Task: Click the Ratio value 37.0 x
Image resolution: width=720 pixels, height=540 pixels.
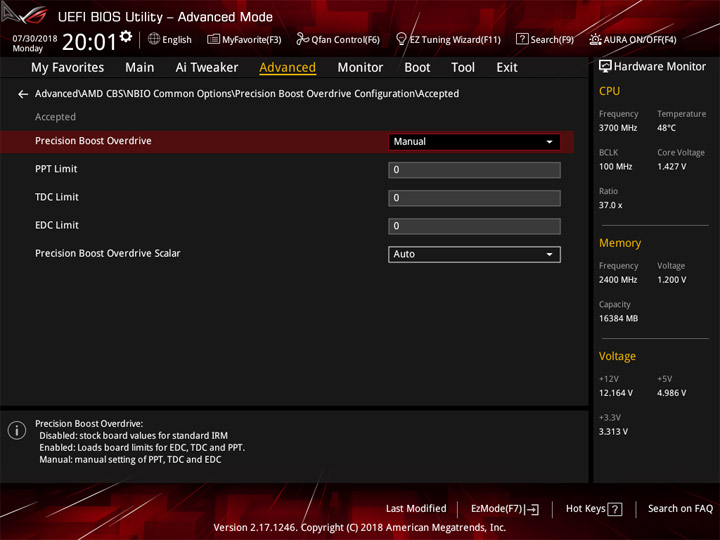Action: (610, 205)
